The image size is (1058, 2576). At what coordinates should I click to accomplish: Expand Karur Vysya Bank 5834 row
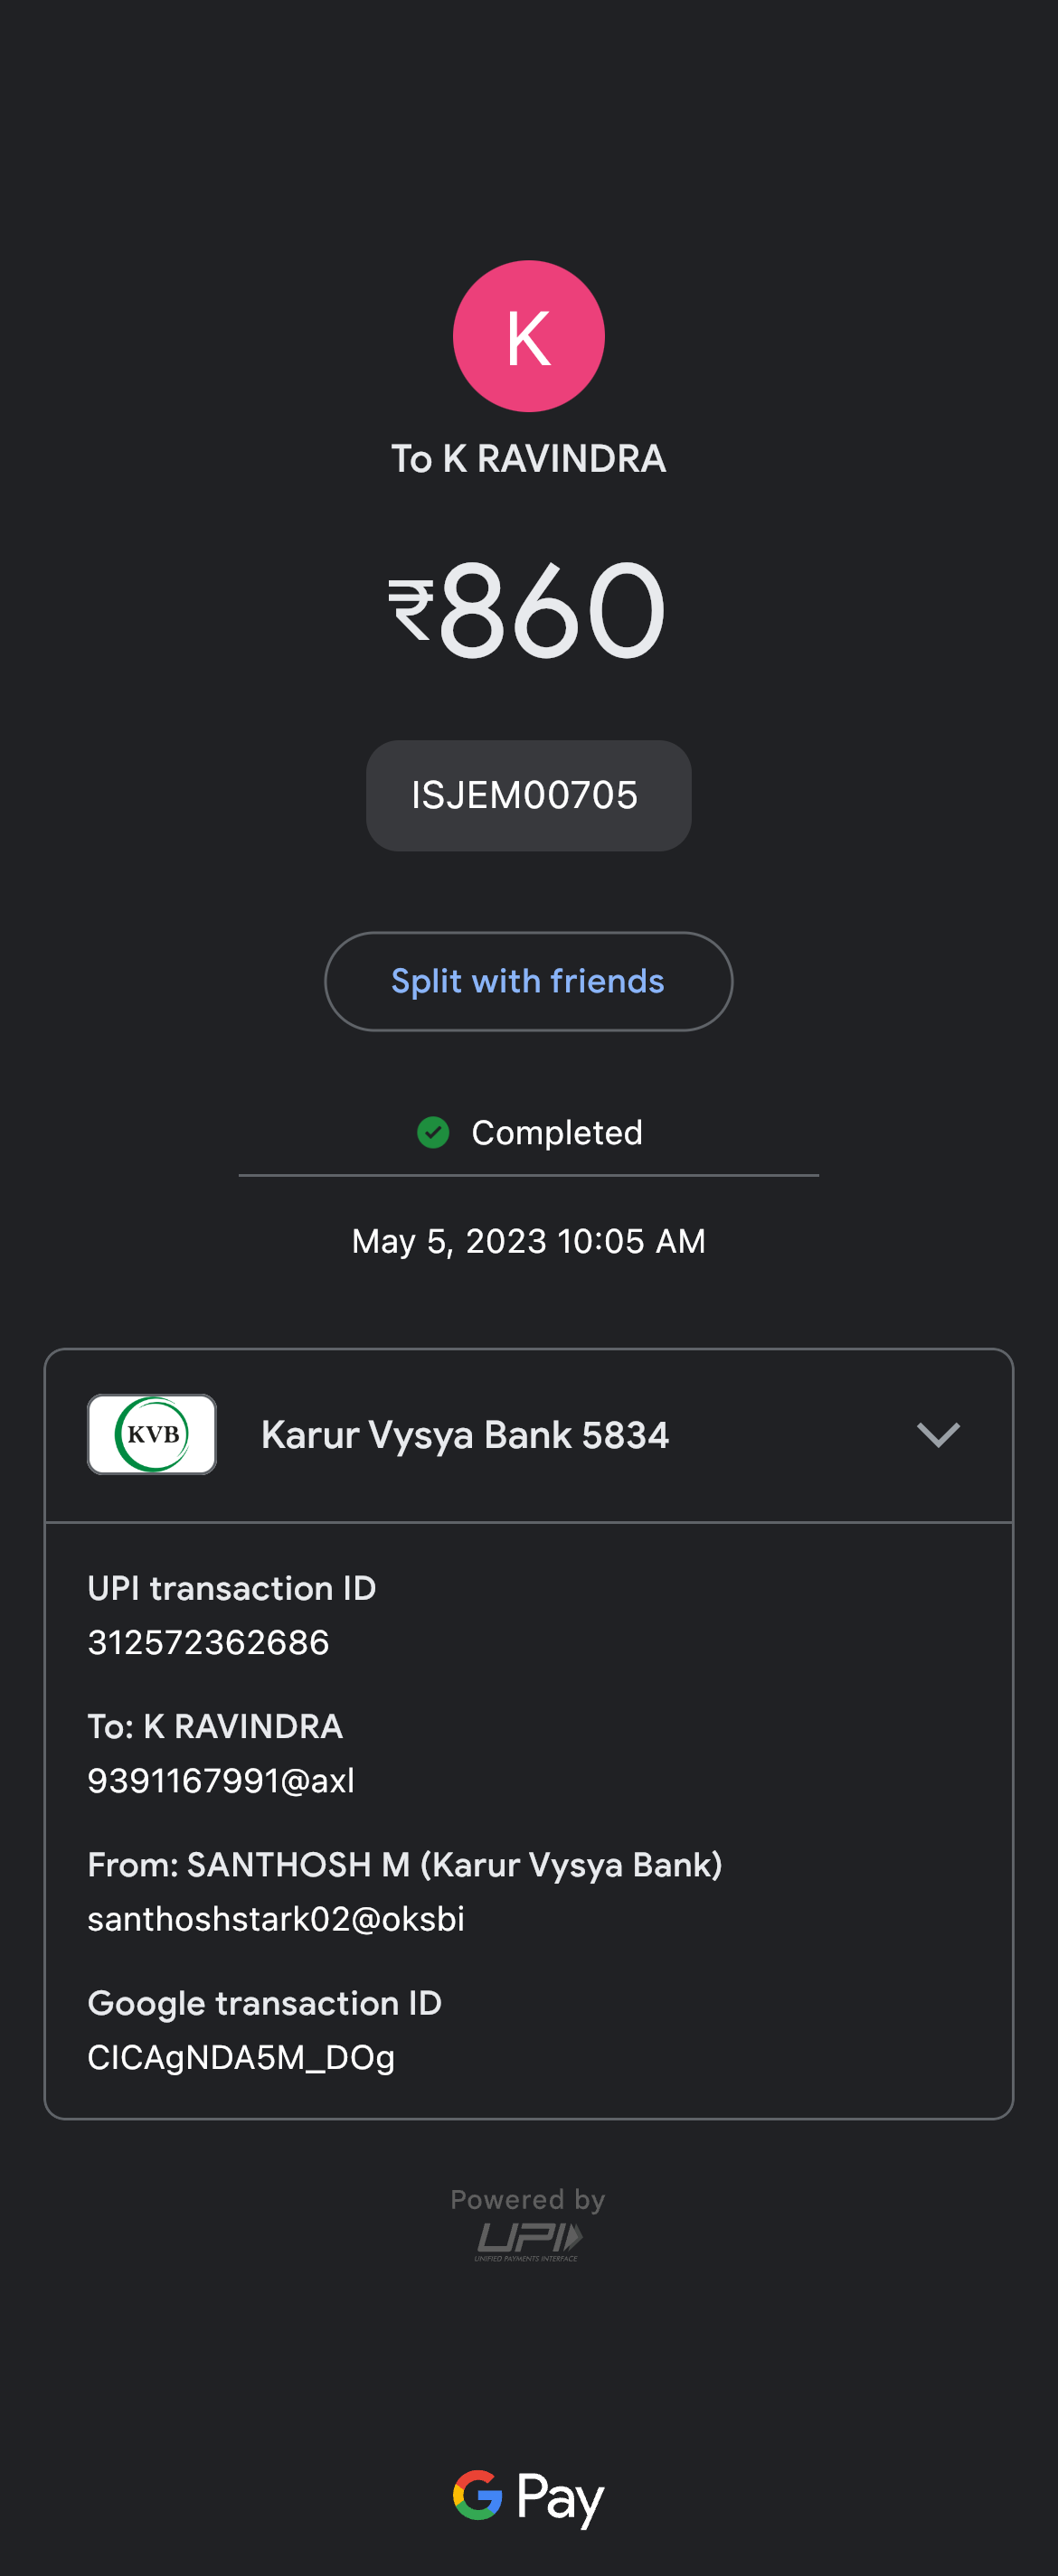coord(464,1435)
